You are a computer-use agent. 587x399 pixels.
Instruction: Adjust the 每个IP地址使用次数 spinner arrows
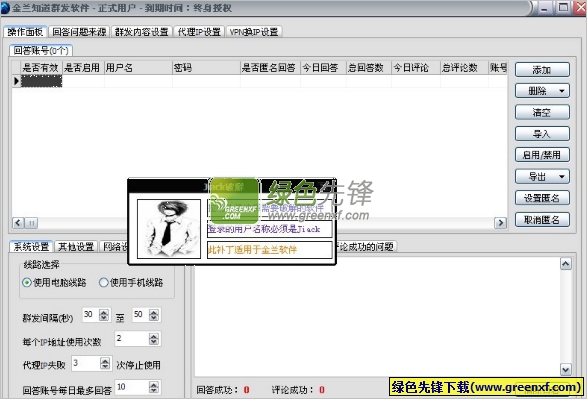coord(153,339)
